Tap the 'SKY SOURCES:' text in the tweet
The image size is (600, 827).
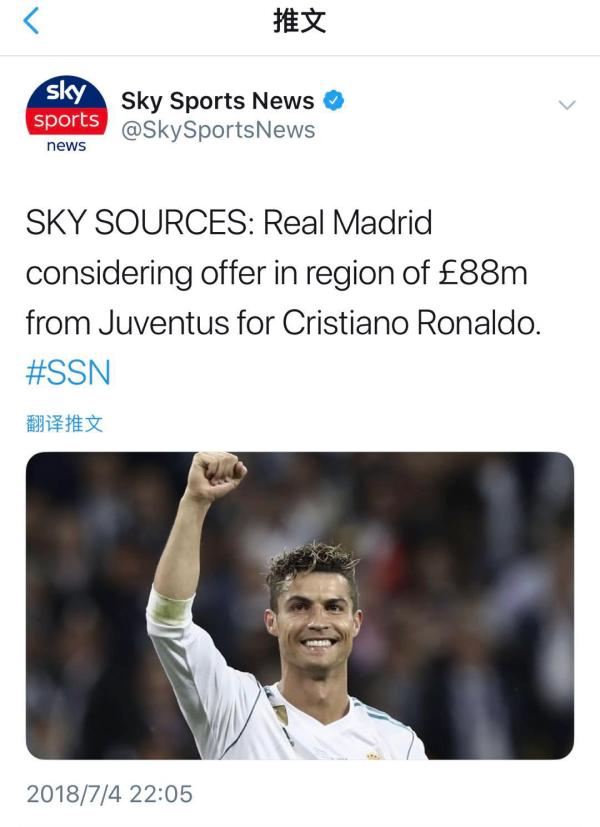coord(140,223)
